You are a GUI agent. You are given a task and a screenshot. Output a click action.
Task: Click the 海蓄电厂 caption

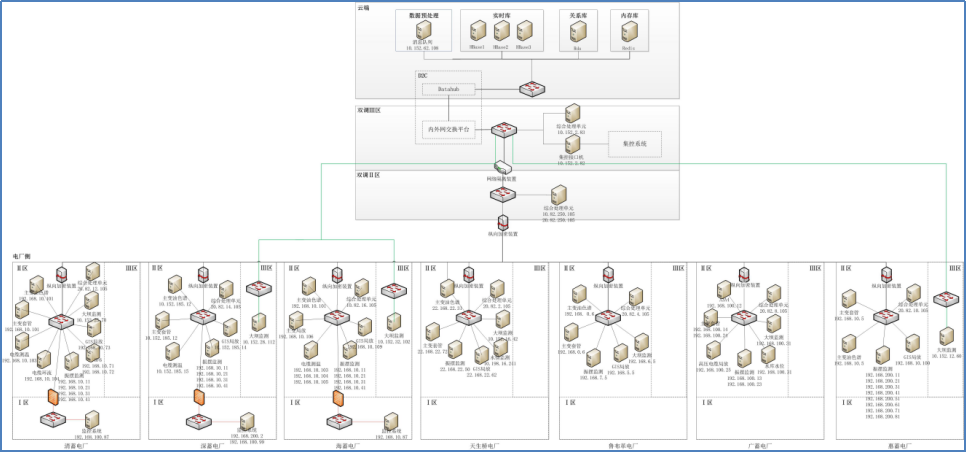(x=347, y=445)
